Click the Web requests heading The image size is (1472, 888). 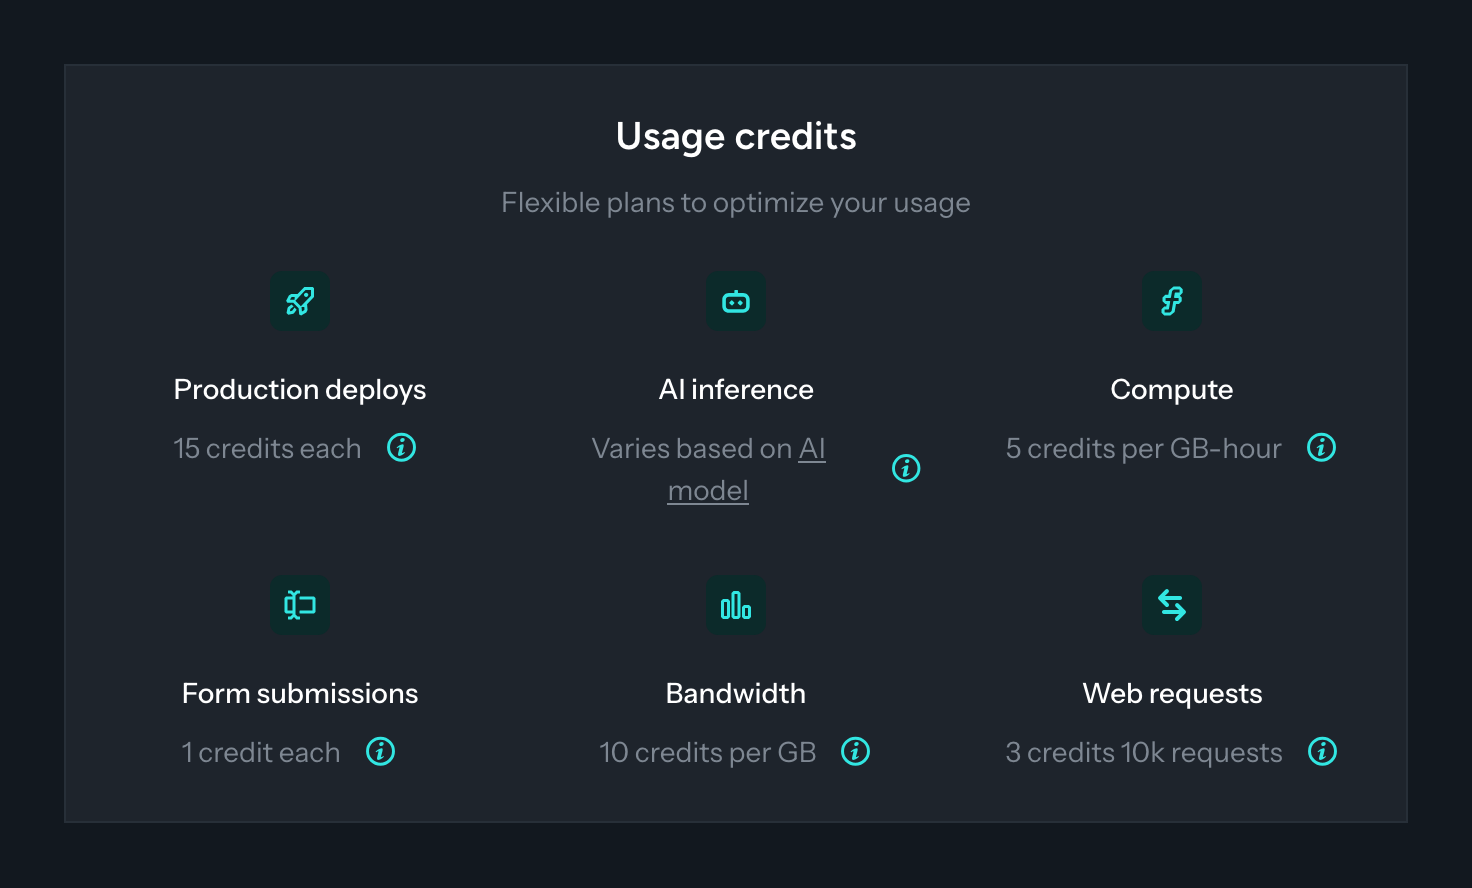[x=1172, y=694]
